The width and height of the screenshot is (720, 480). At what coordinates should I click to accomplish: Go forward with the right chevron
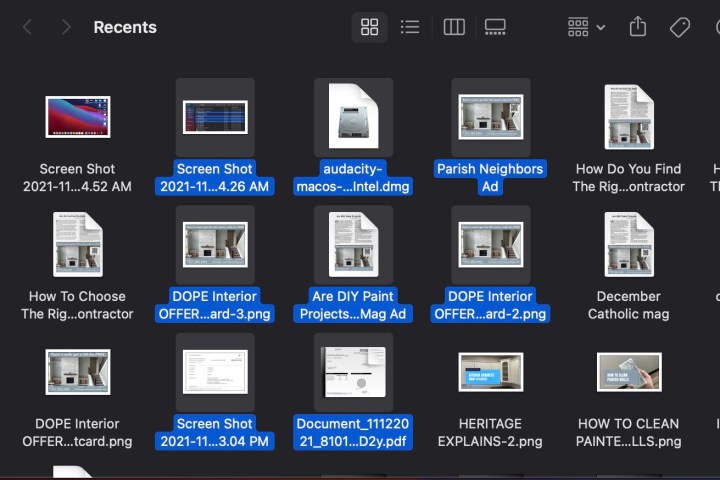point(65,27)
